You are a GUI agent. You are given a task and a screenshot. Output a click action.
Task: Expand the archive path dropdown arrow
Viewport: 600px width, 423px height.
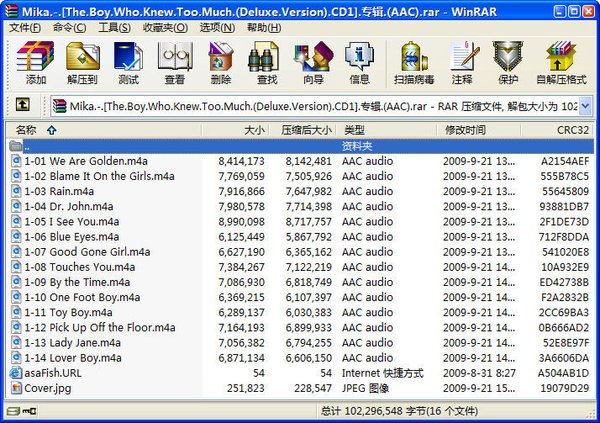point(585,106)
